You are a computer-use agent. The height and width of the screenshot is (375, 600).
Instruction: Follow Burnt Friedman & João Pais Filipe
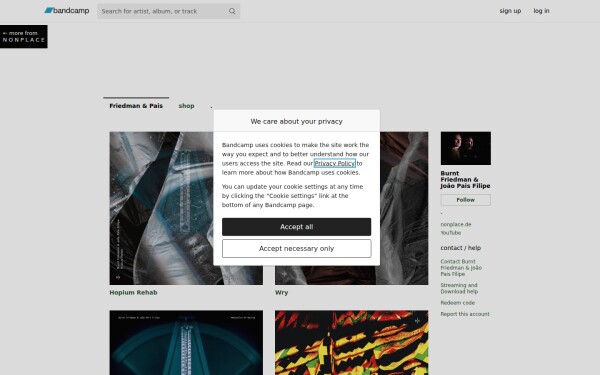pyautogui.click(x=465, y=200)
